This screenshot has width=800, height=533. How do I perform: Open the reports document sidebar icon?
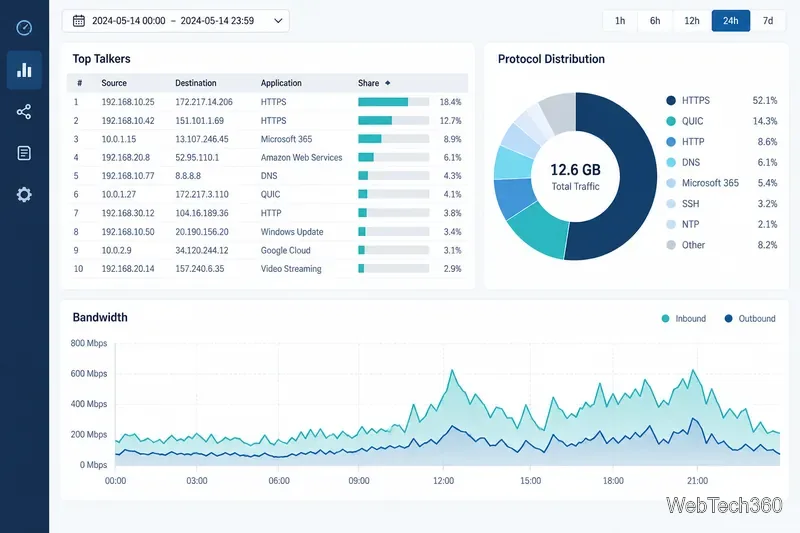click(x=24, y=153)
